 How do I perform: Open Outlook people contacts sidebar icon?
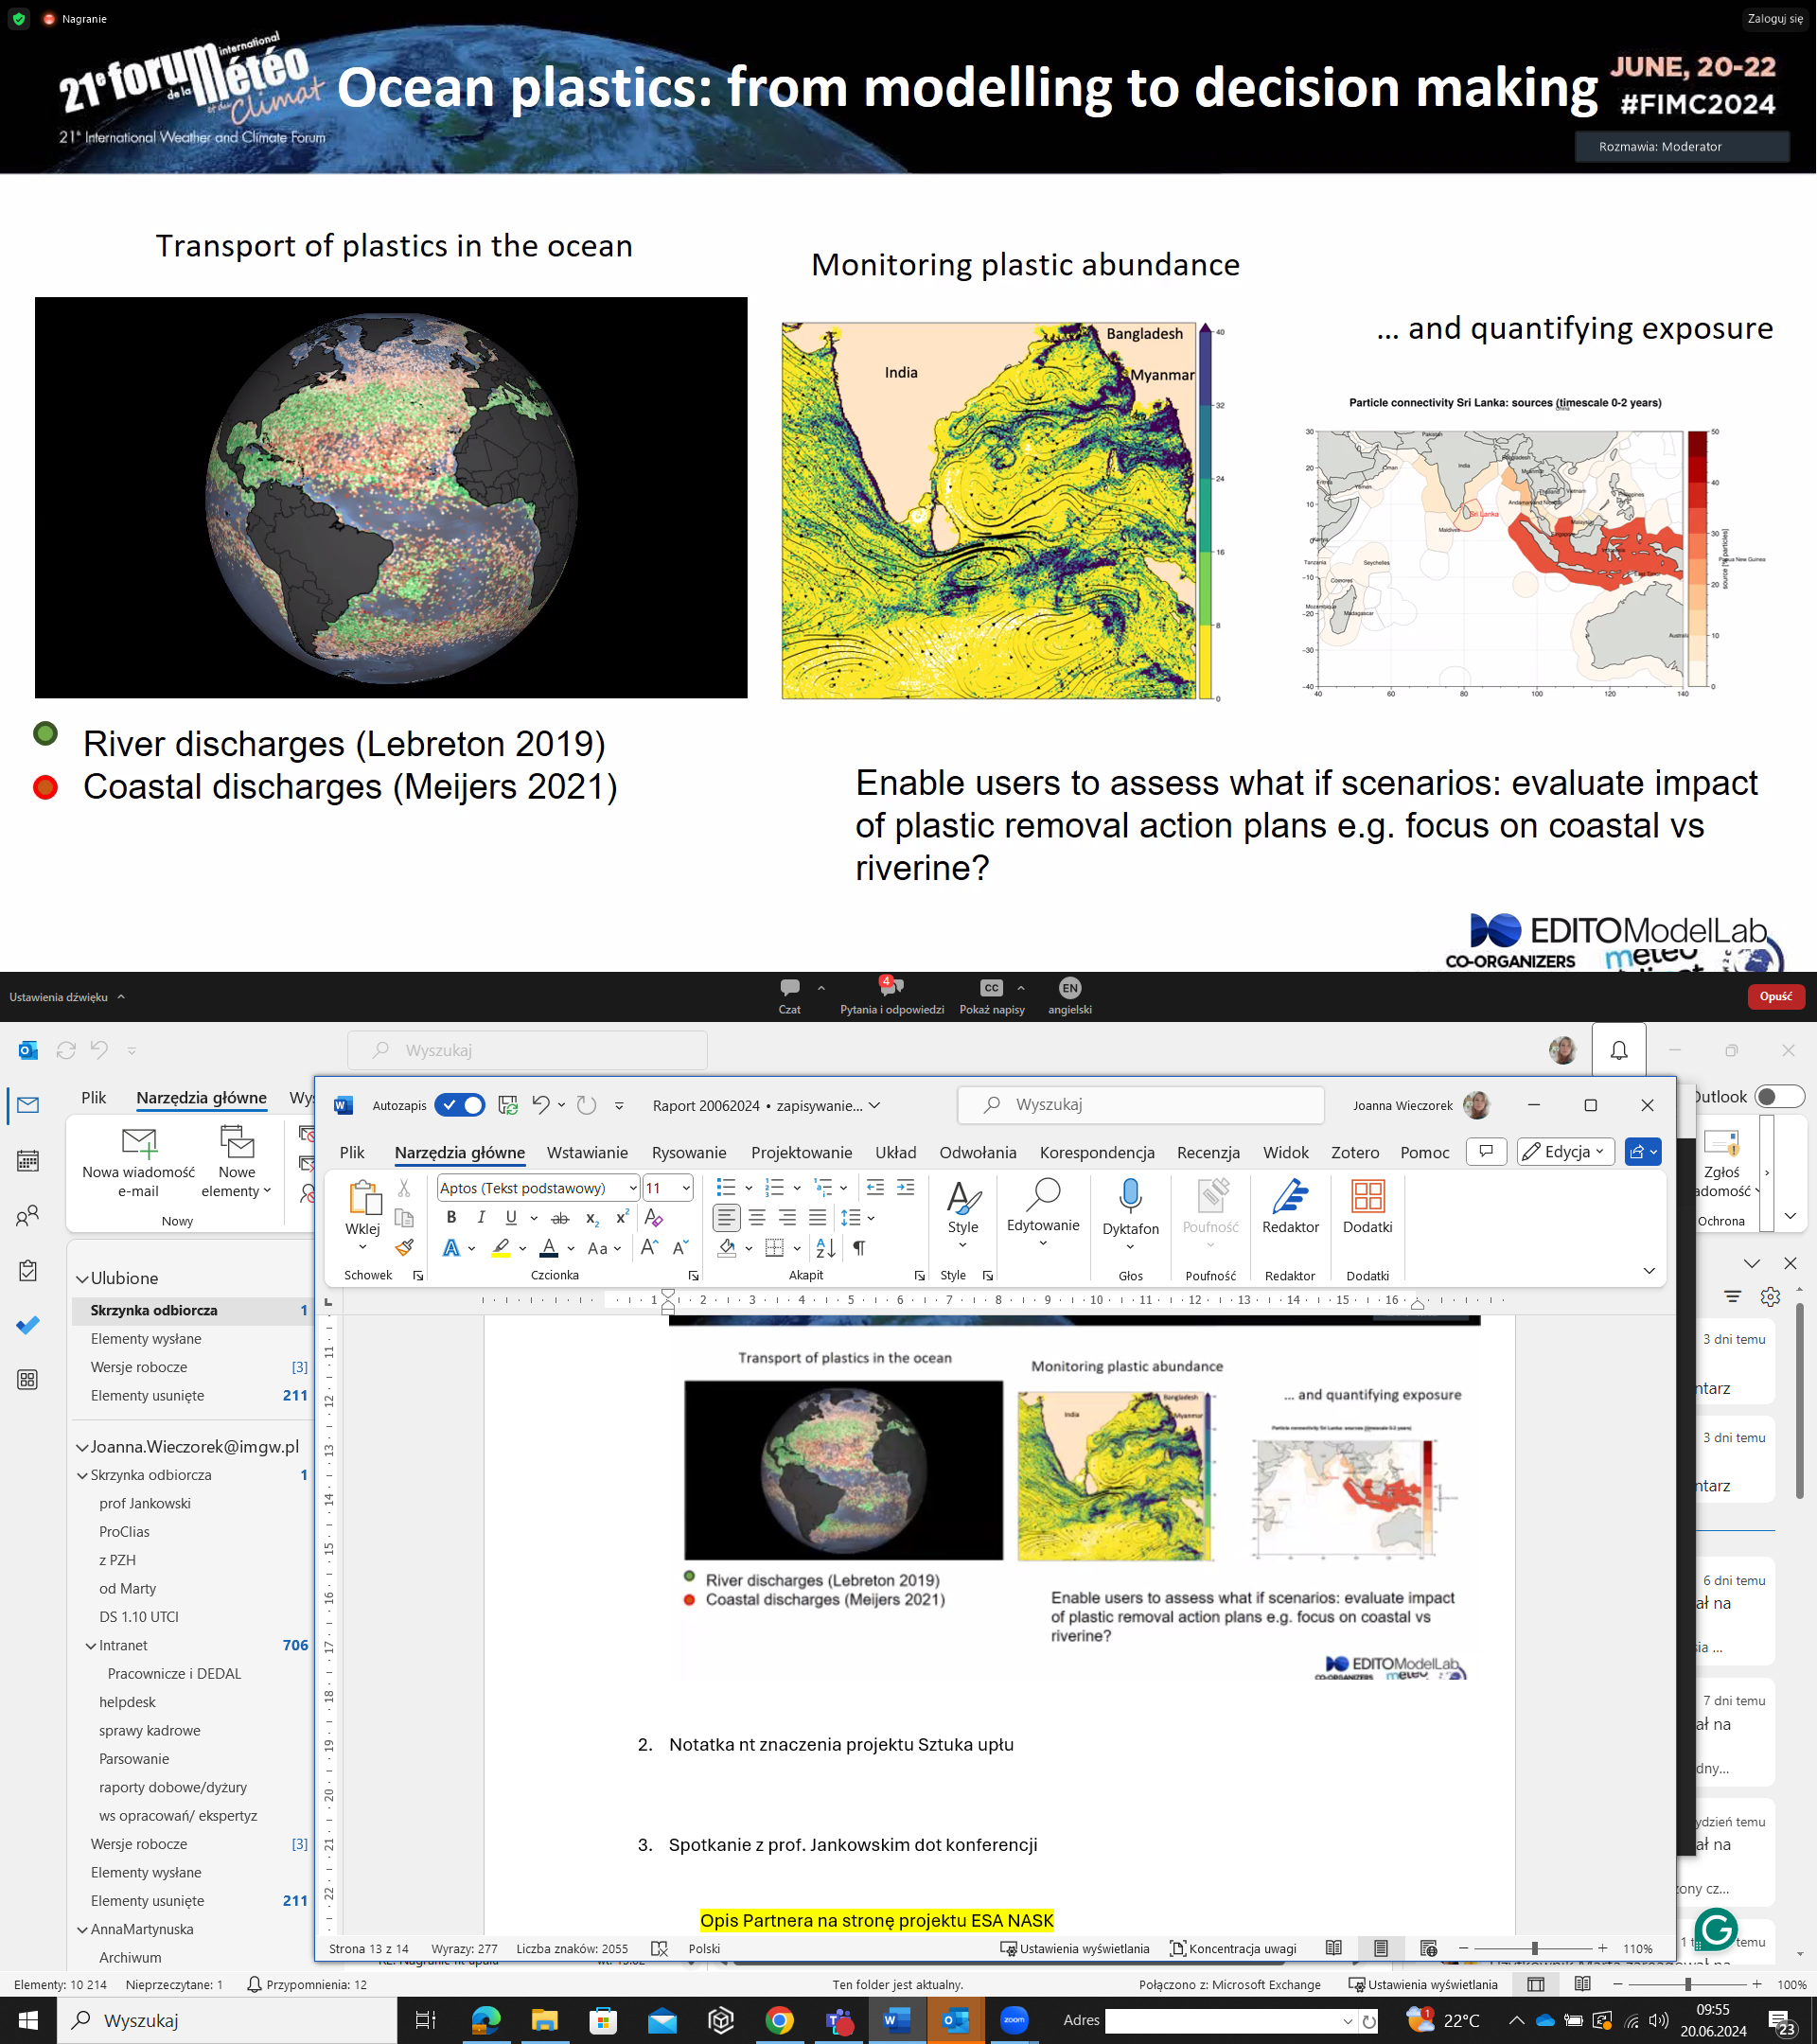click(28, 1216)
